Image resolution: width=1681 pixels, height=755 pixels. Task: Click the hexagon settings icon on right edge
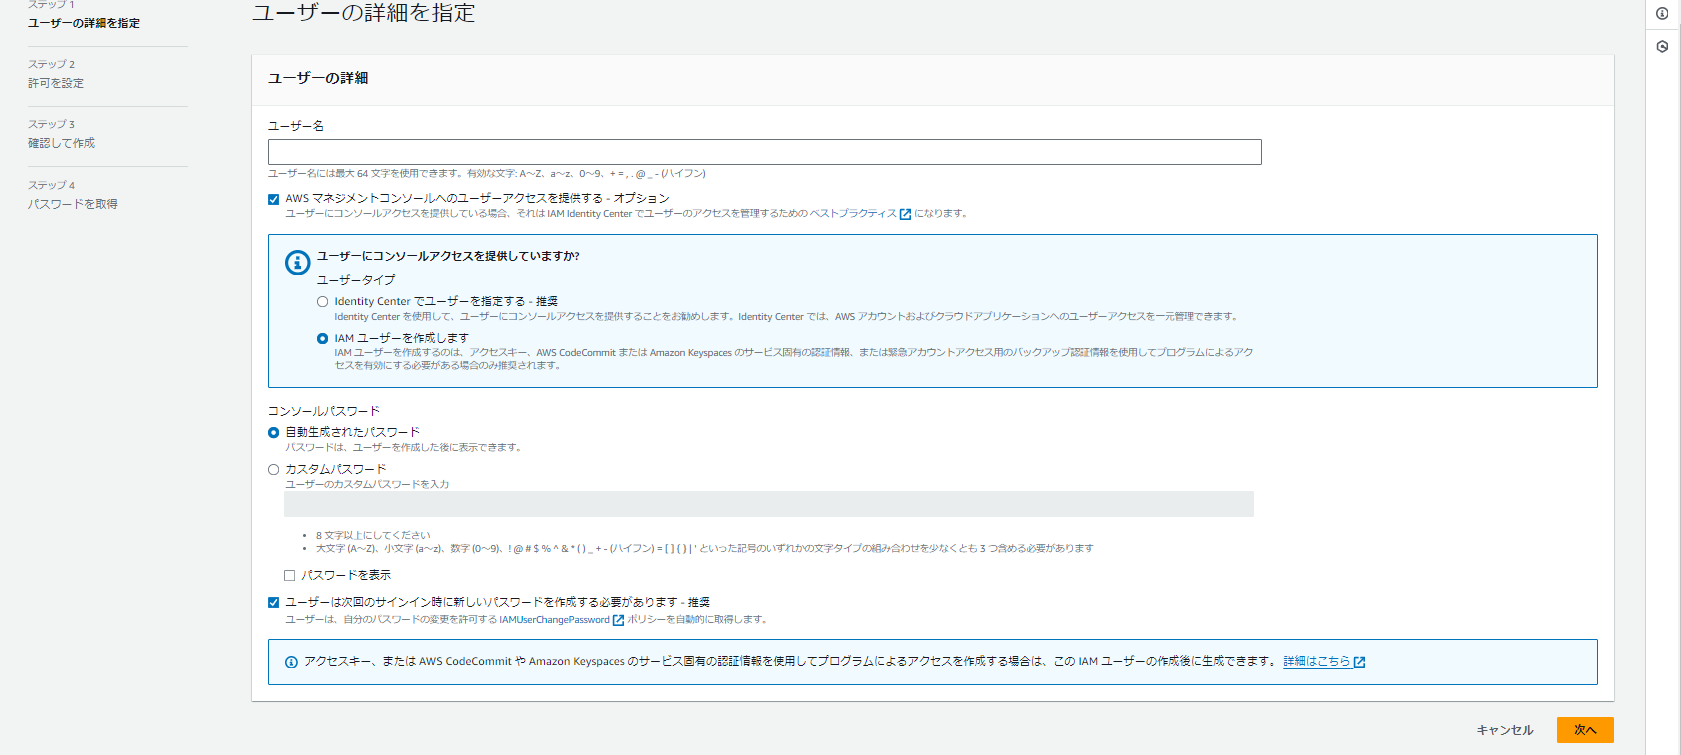tap(1662, 46)
